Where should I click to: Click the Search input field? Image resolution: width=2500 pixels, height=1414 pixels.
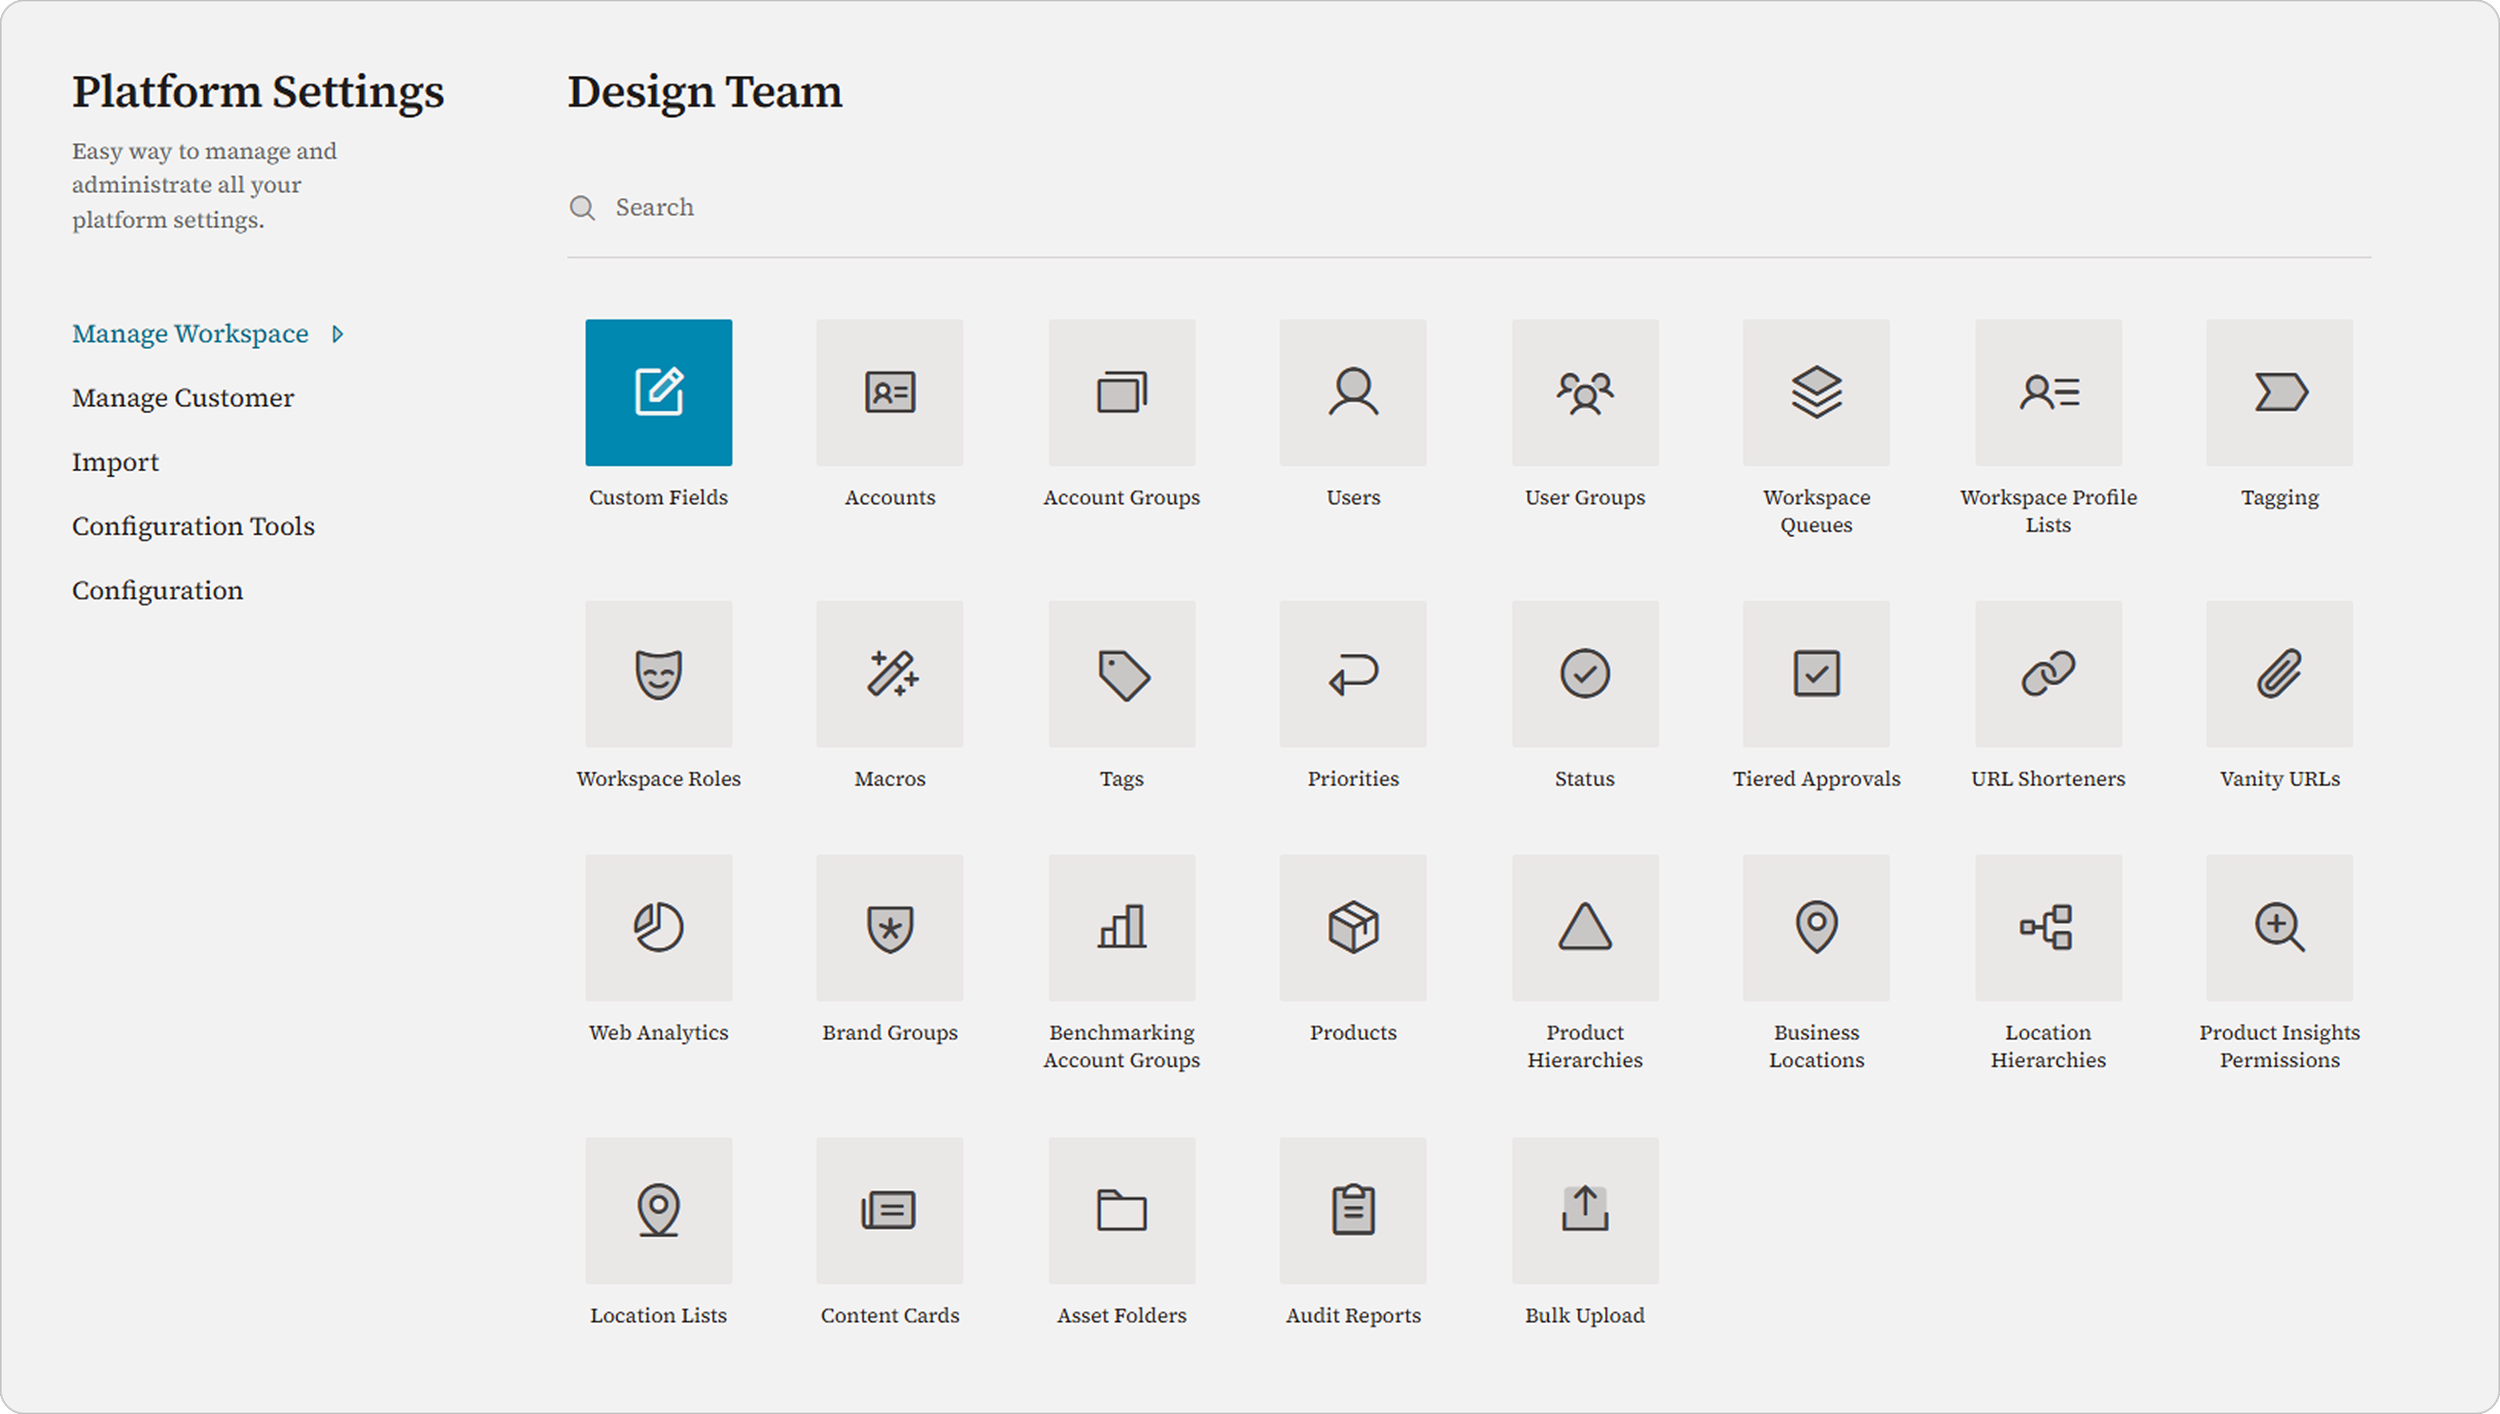[1469, 207]
